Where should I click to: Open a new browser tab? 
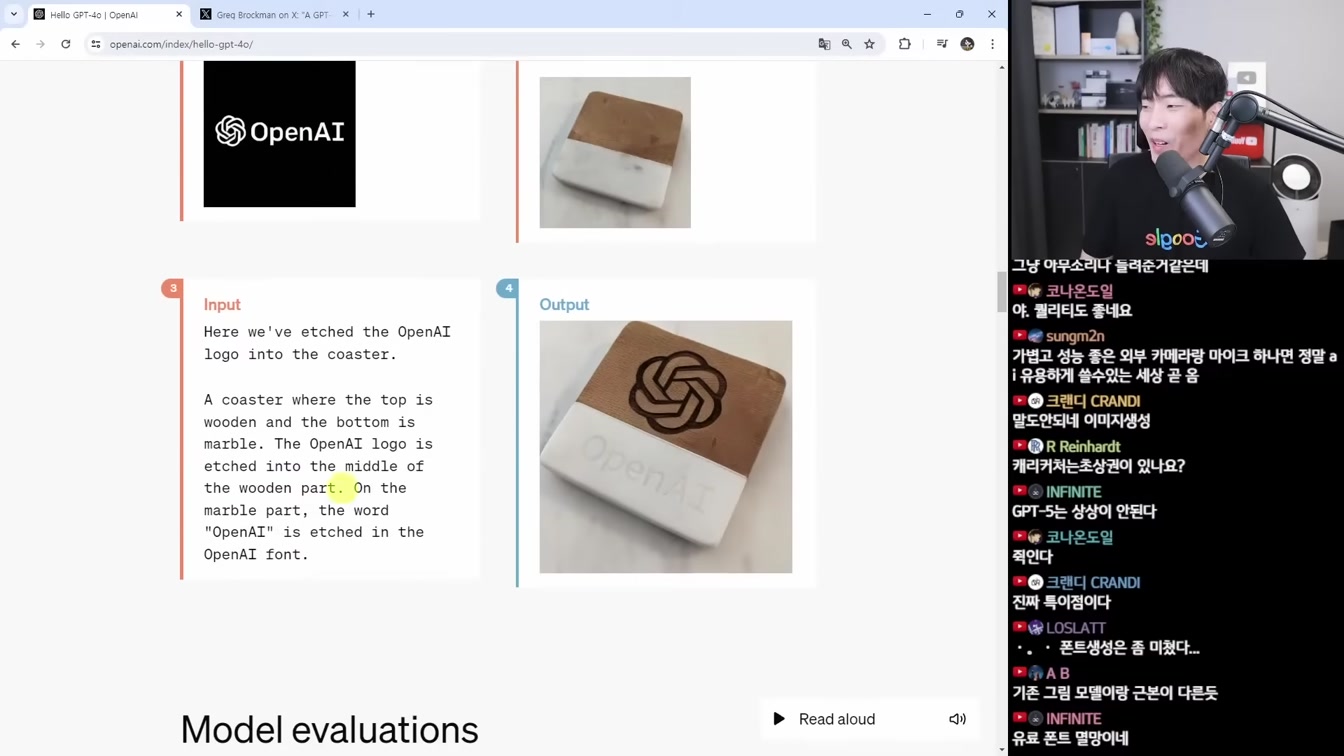pyautogui.click(x=371, y=14)
